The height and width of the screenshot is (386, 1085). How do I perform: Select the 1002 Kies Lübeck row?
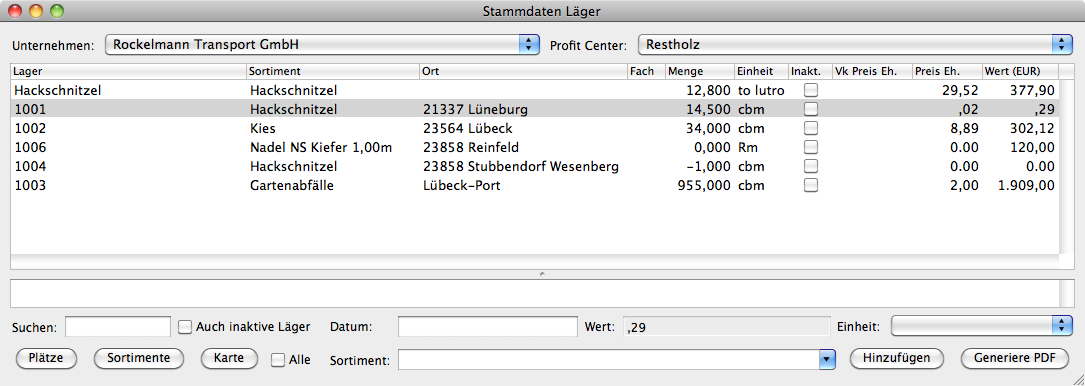pos(535,128)
